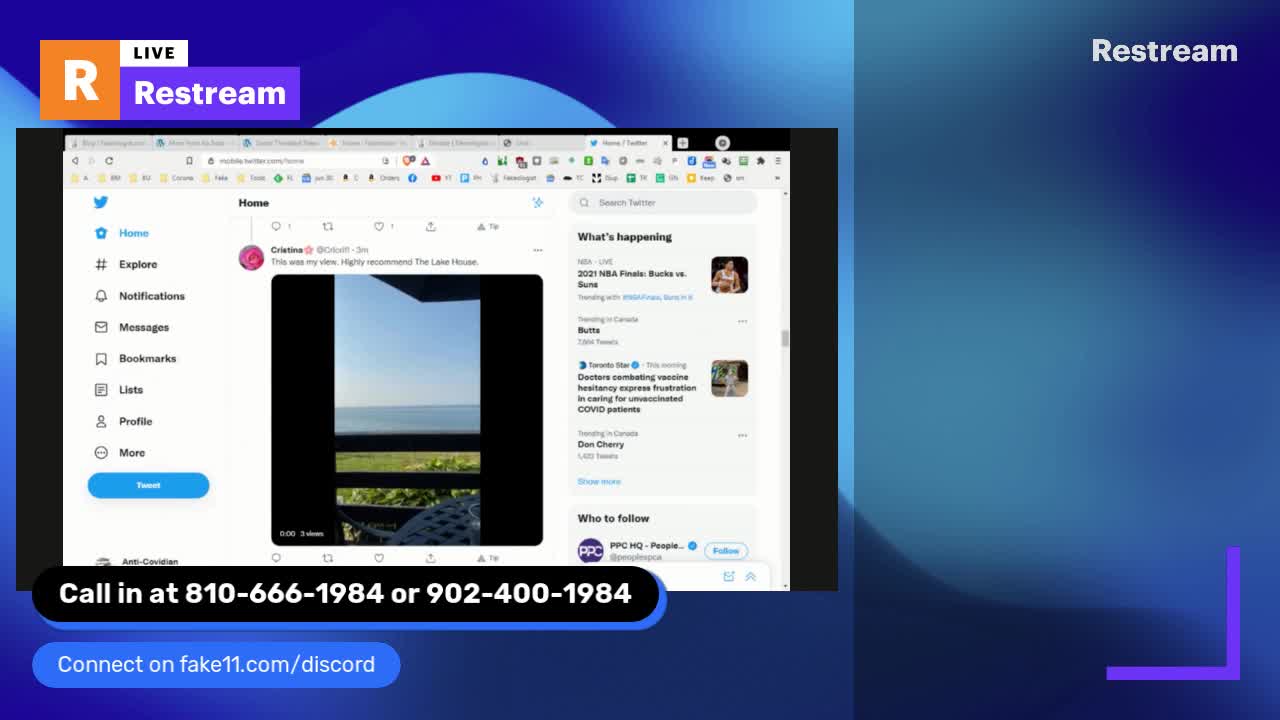Open Cristina's profile avatar
Image resolution: width=1280 pixels, height=720 pixels.
(251, 257)
